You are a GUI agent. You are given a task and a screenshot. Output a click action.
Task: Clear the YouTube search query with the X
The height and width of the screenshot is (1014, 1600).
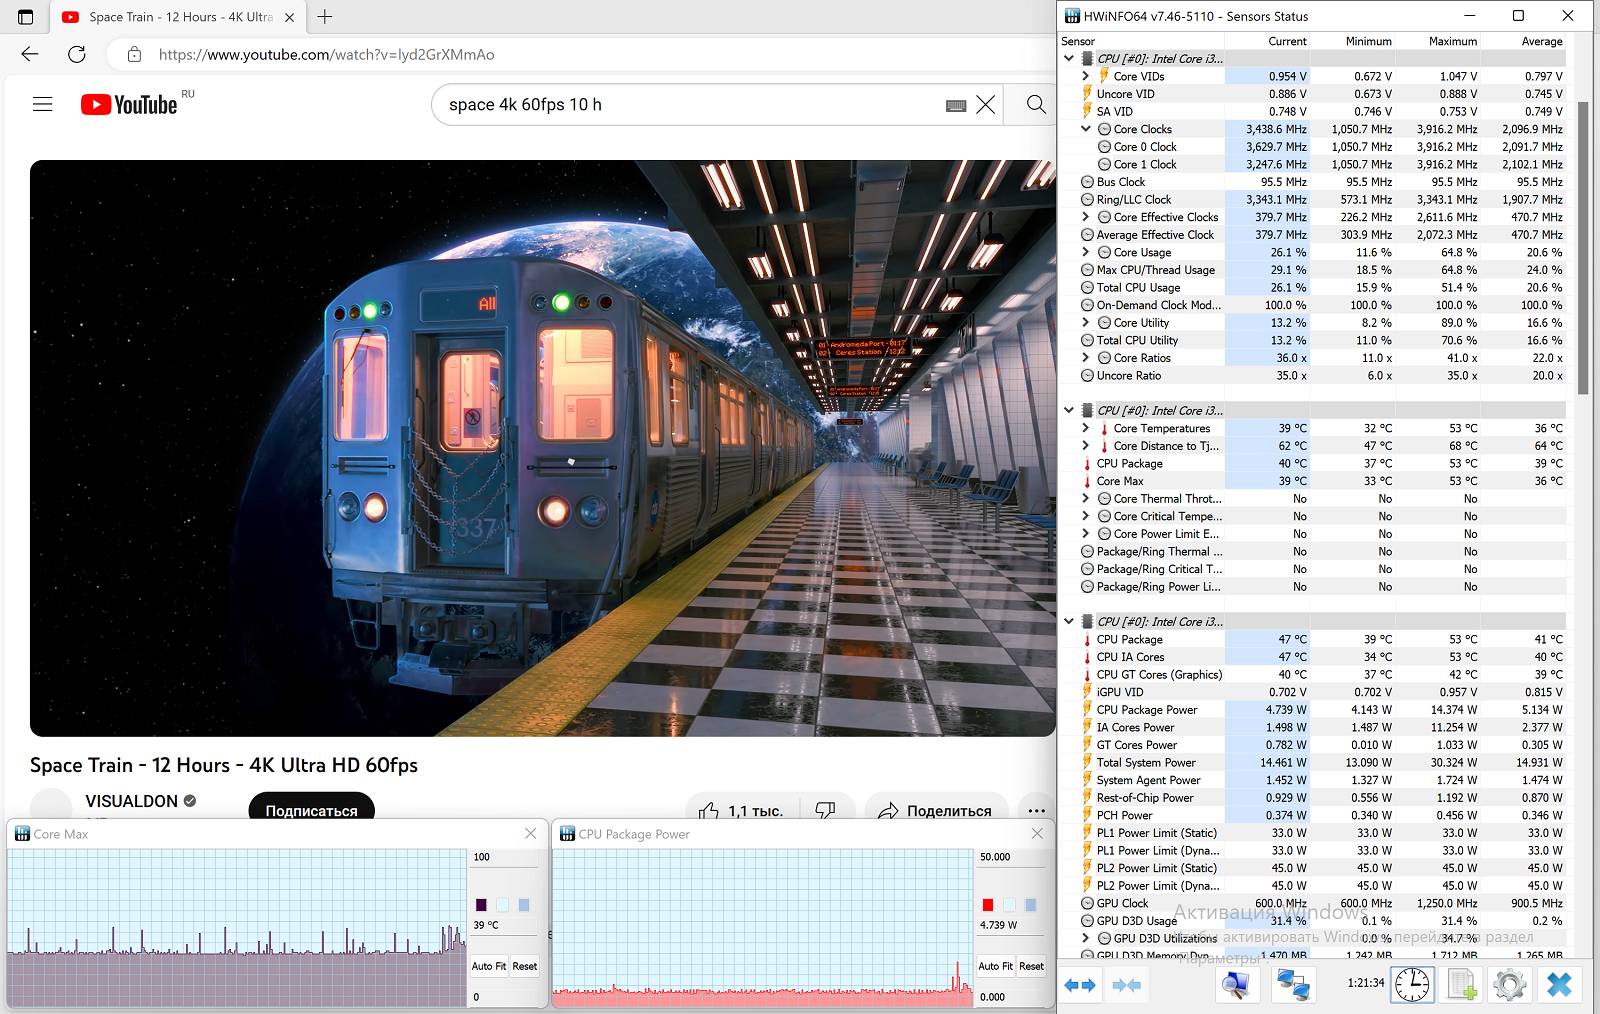[986, 105]
